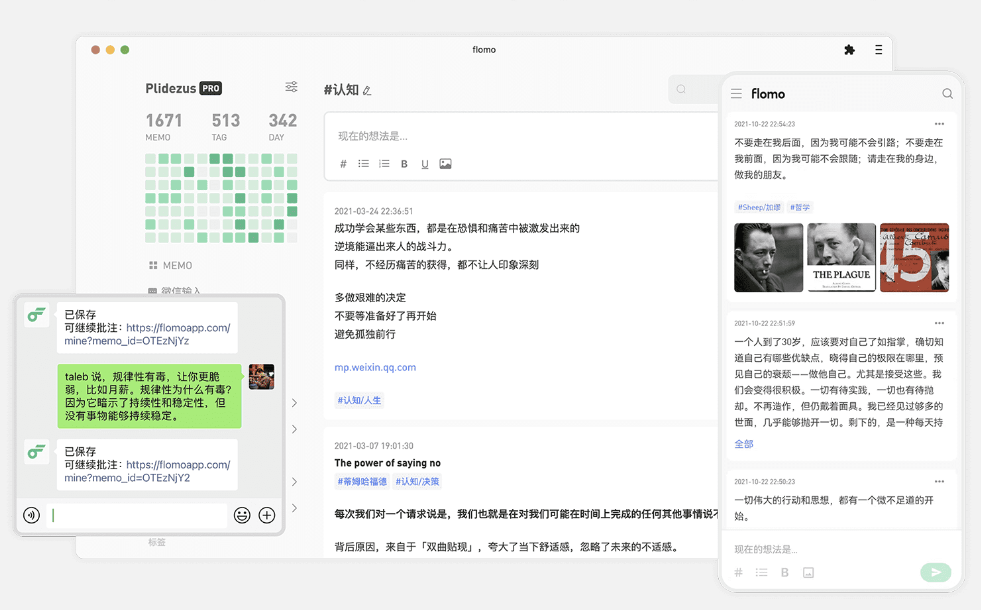The height and width of the screenshot is (610, 981).
Task: Expand memo with 全部 link
Action: (x=743, y=444)
